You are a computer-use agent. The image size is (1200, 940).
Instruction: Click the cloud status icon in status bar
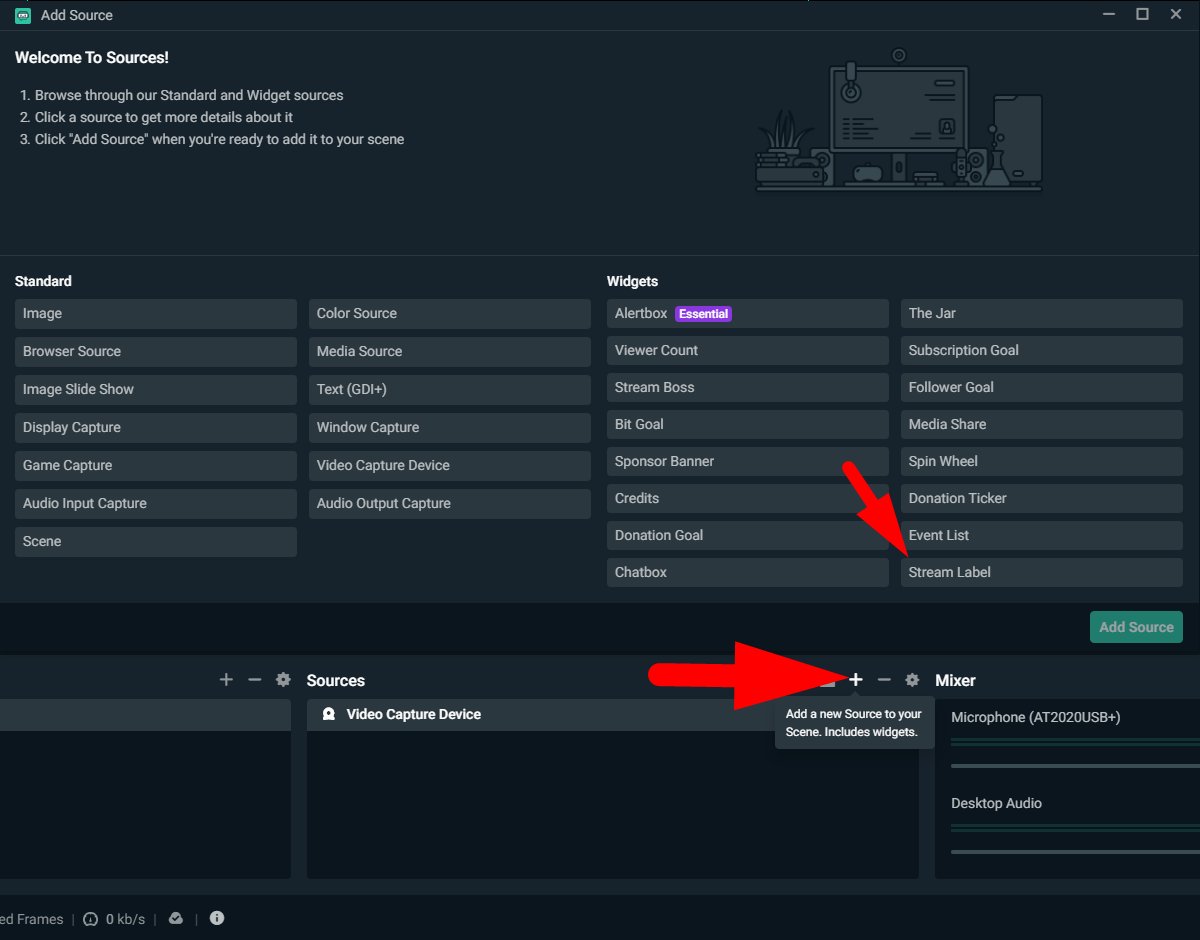pyautogui.click(x=176, y=919)
